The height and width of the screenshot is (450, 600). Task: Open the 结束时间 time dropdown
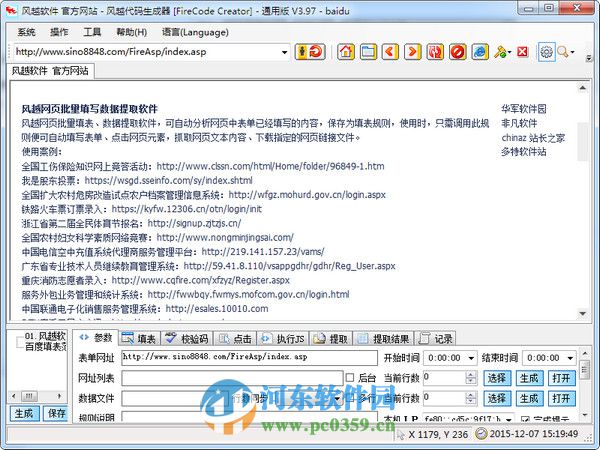[x=570, y=358]
